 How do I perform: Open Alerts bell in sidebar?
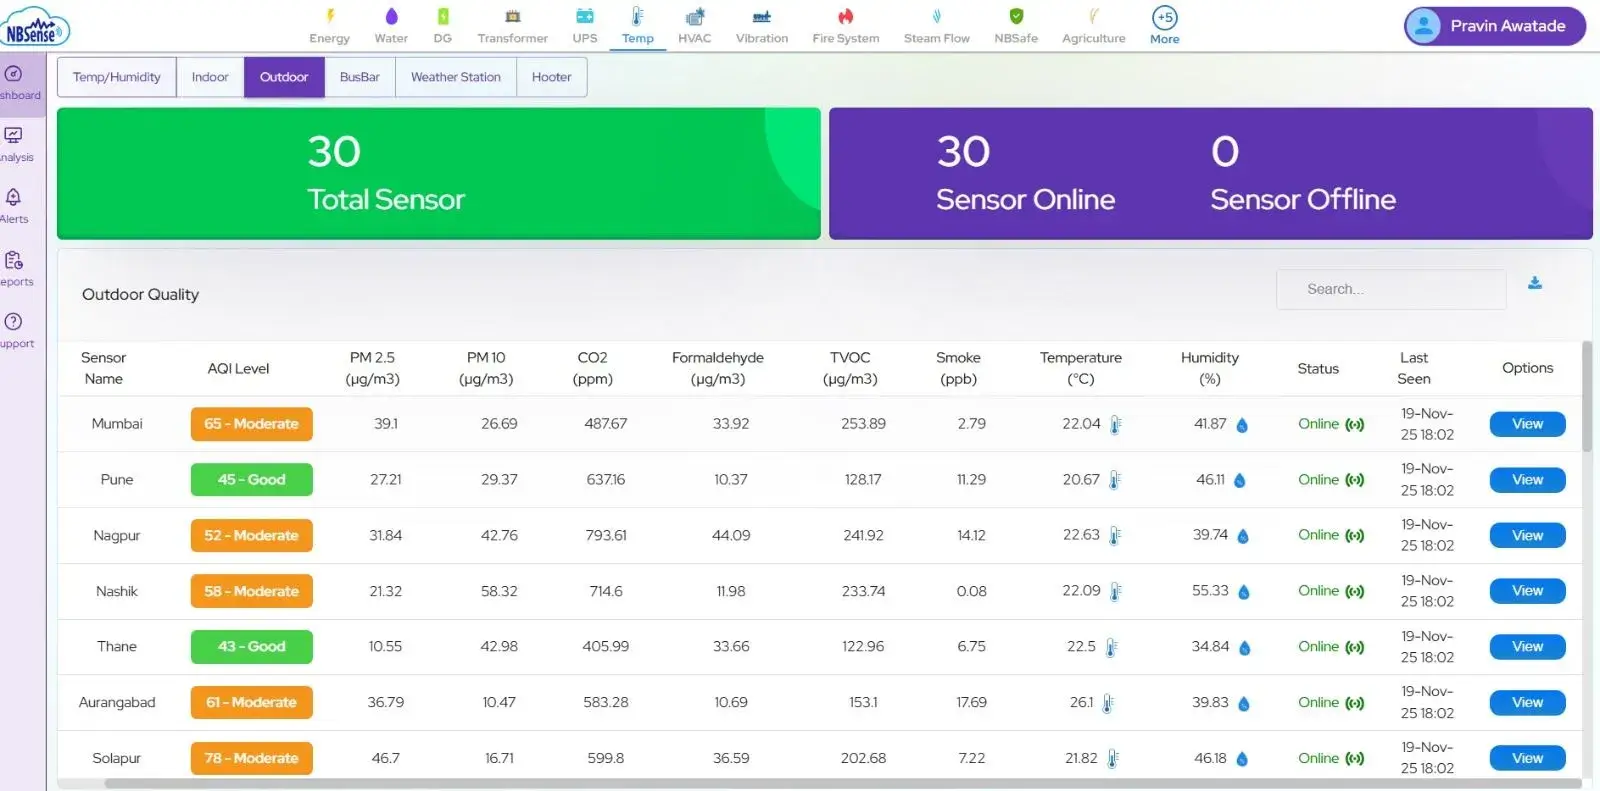click(x=14, y=198)
